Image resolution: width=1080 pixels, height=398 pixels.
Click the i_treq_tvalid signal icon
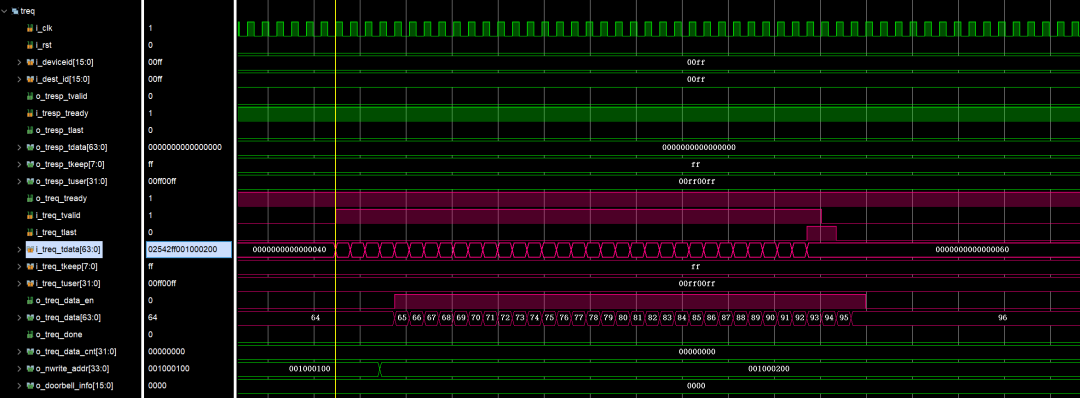pyautogui.click(x=30, y=216)
